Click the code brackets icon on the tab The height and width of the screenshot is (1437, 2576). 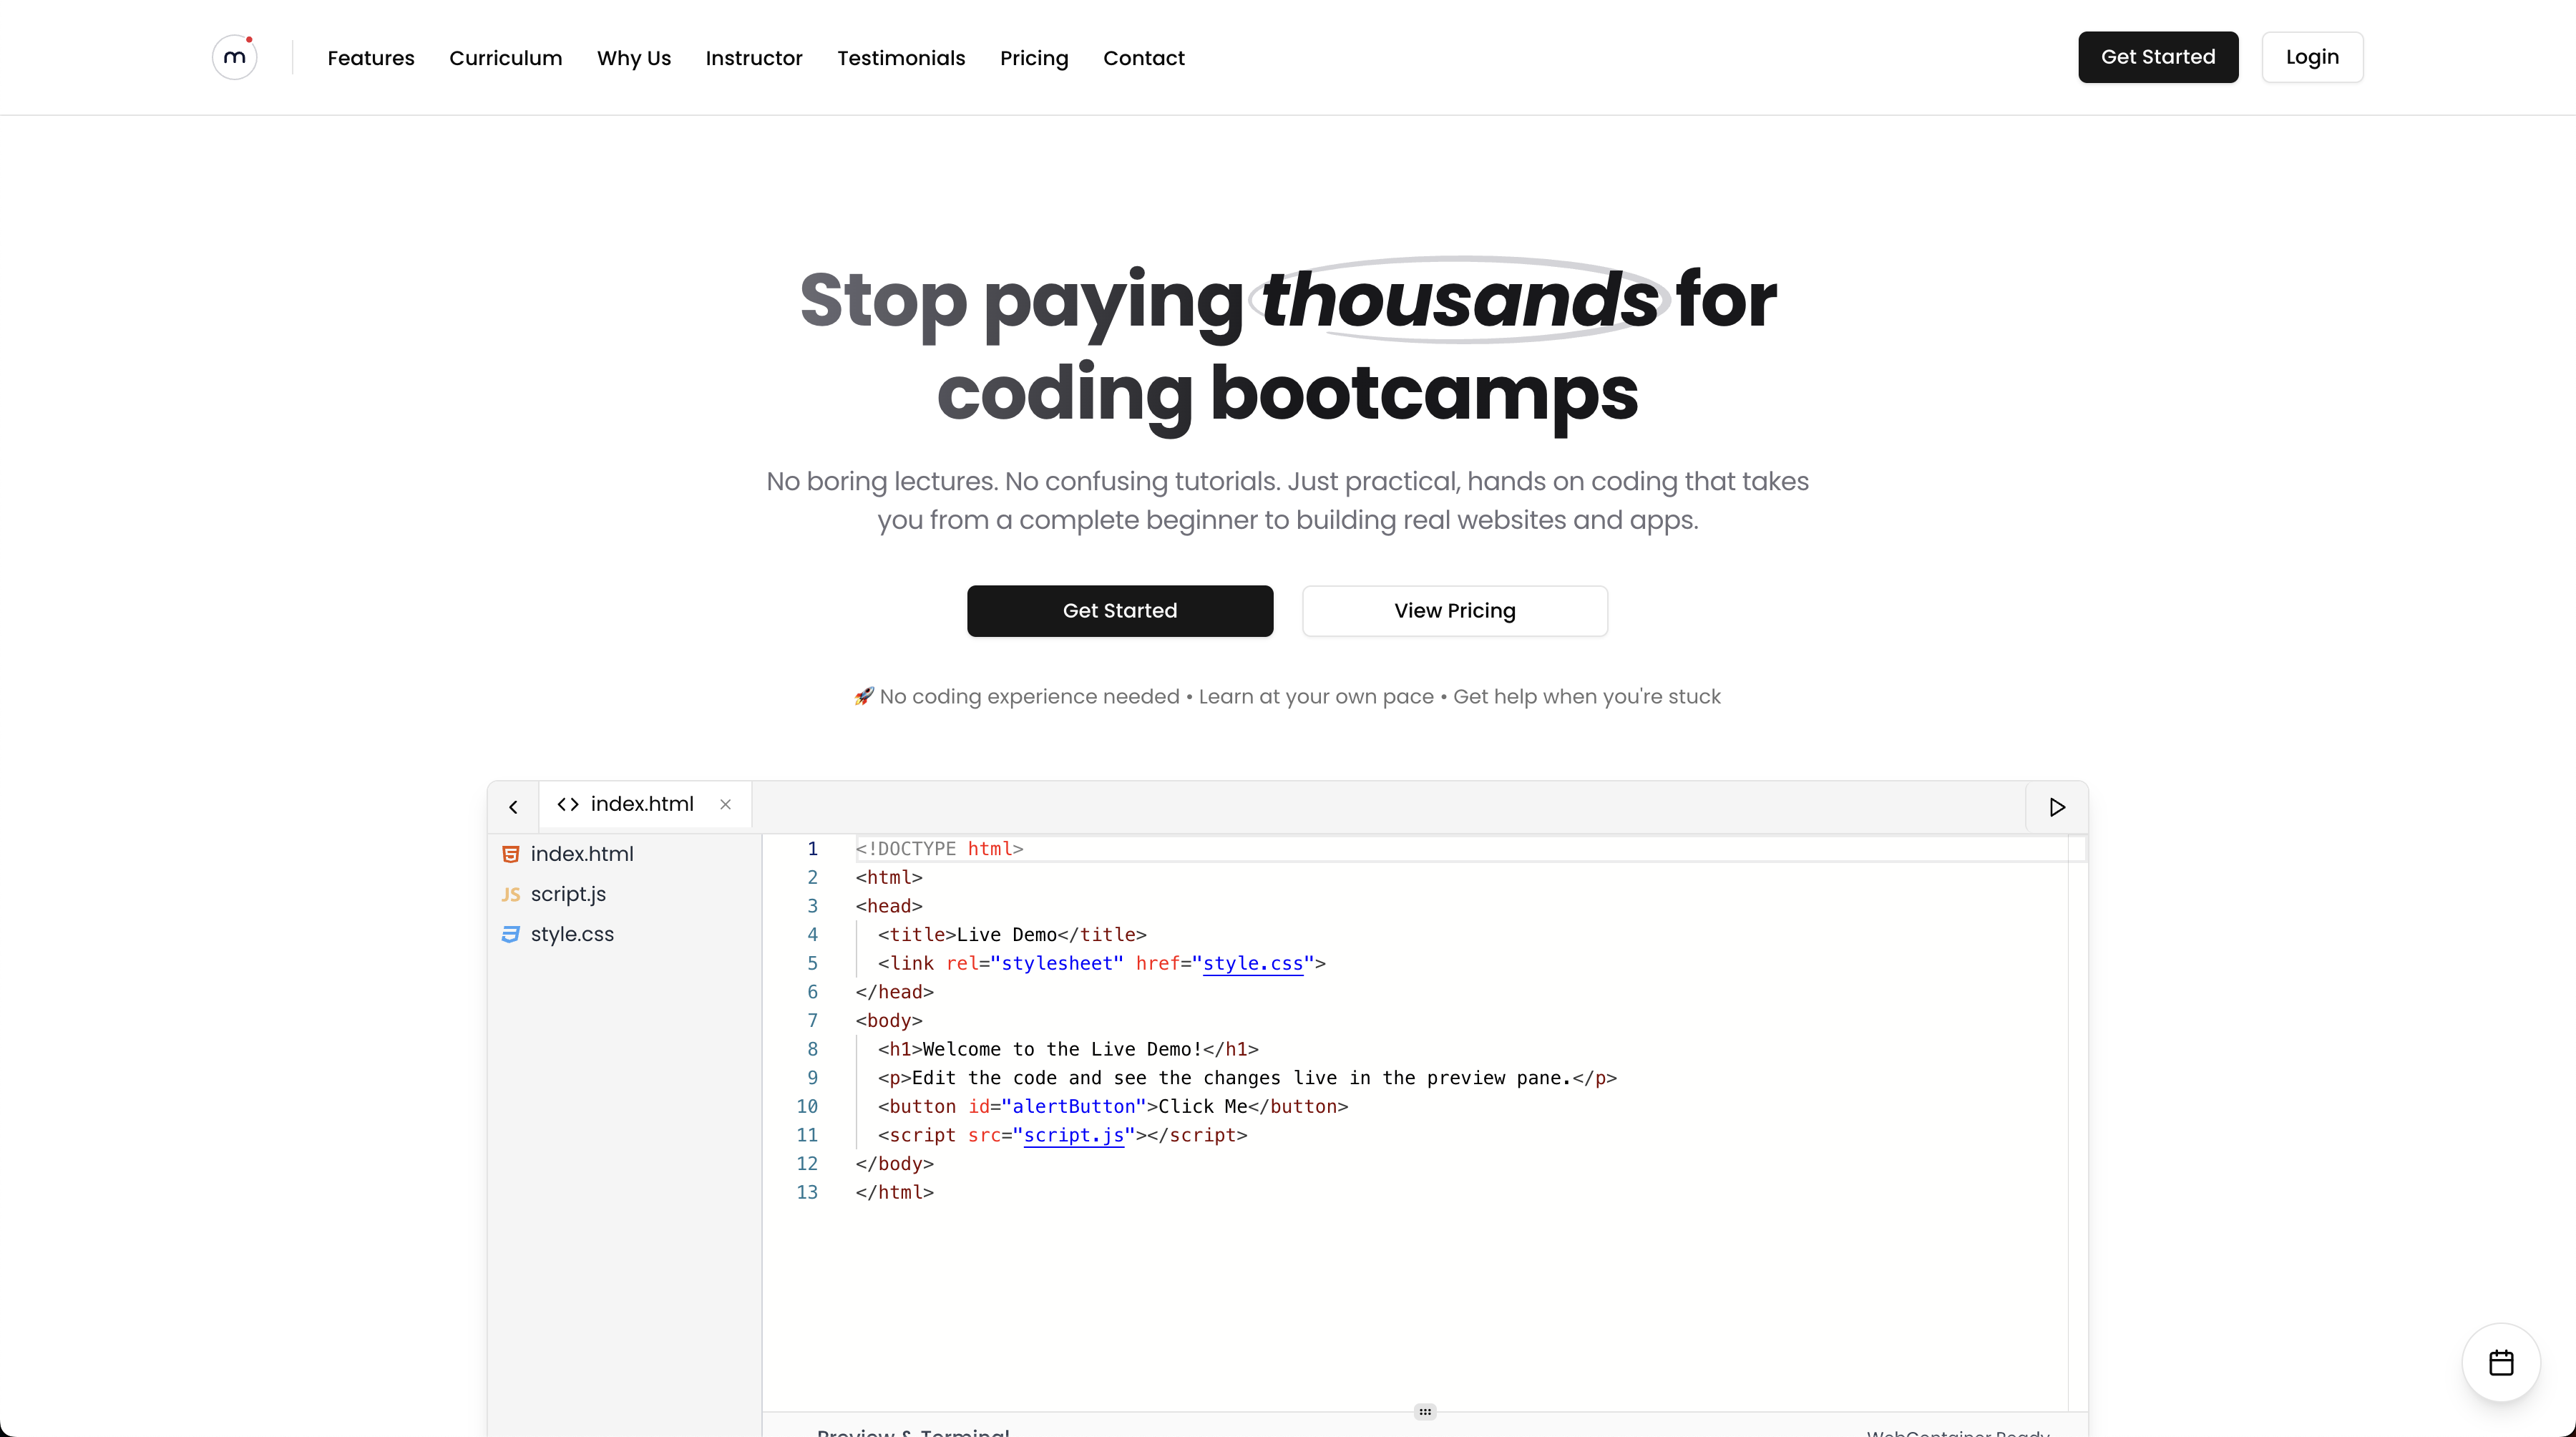[x=568, y=804]
